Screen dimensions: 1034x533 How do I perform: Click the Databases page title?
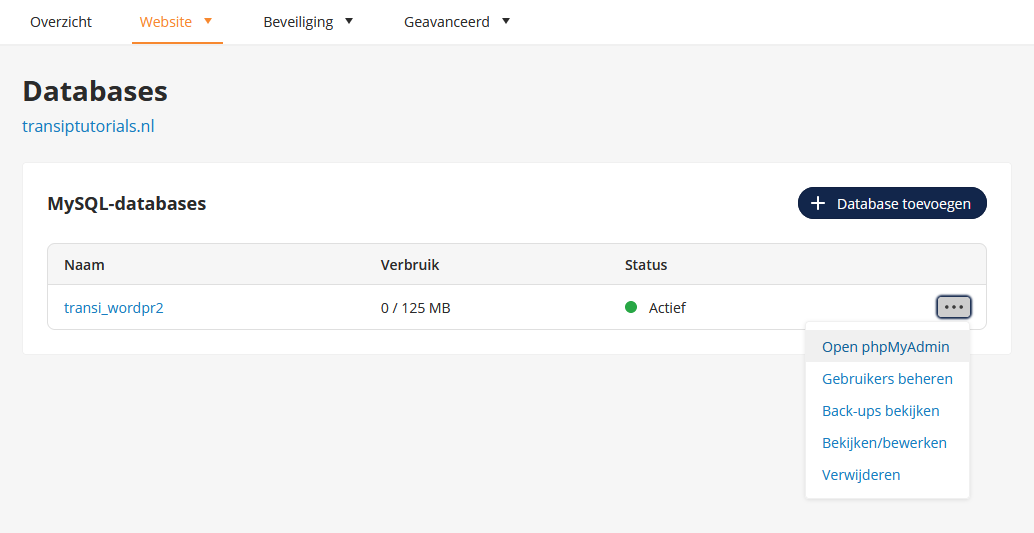(95, 91)
